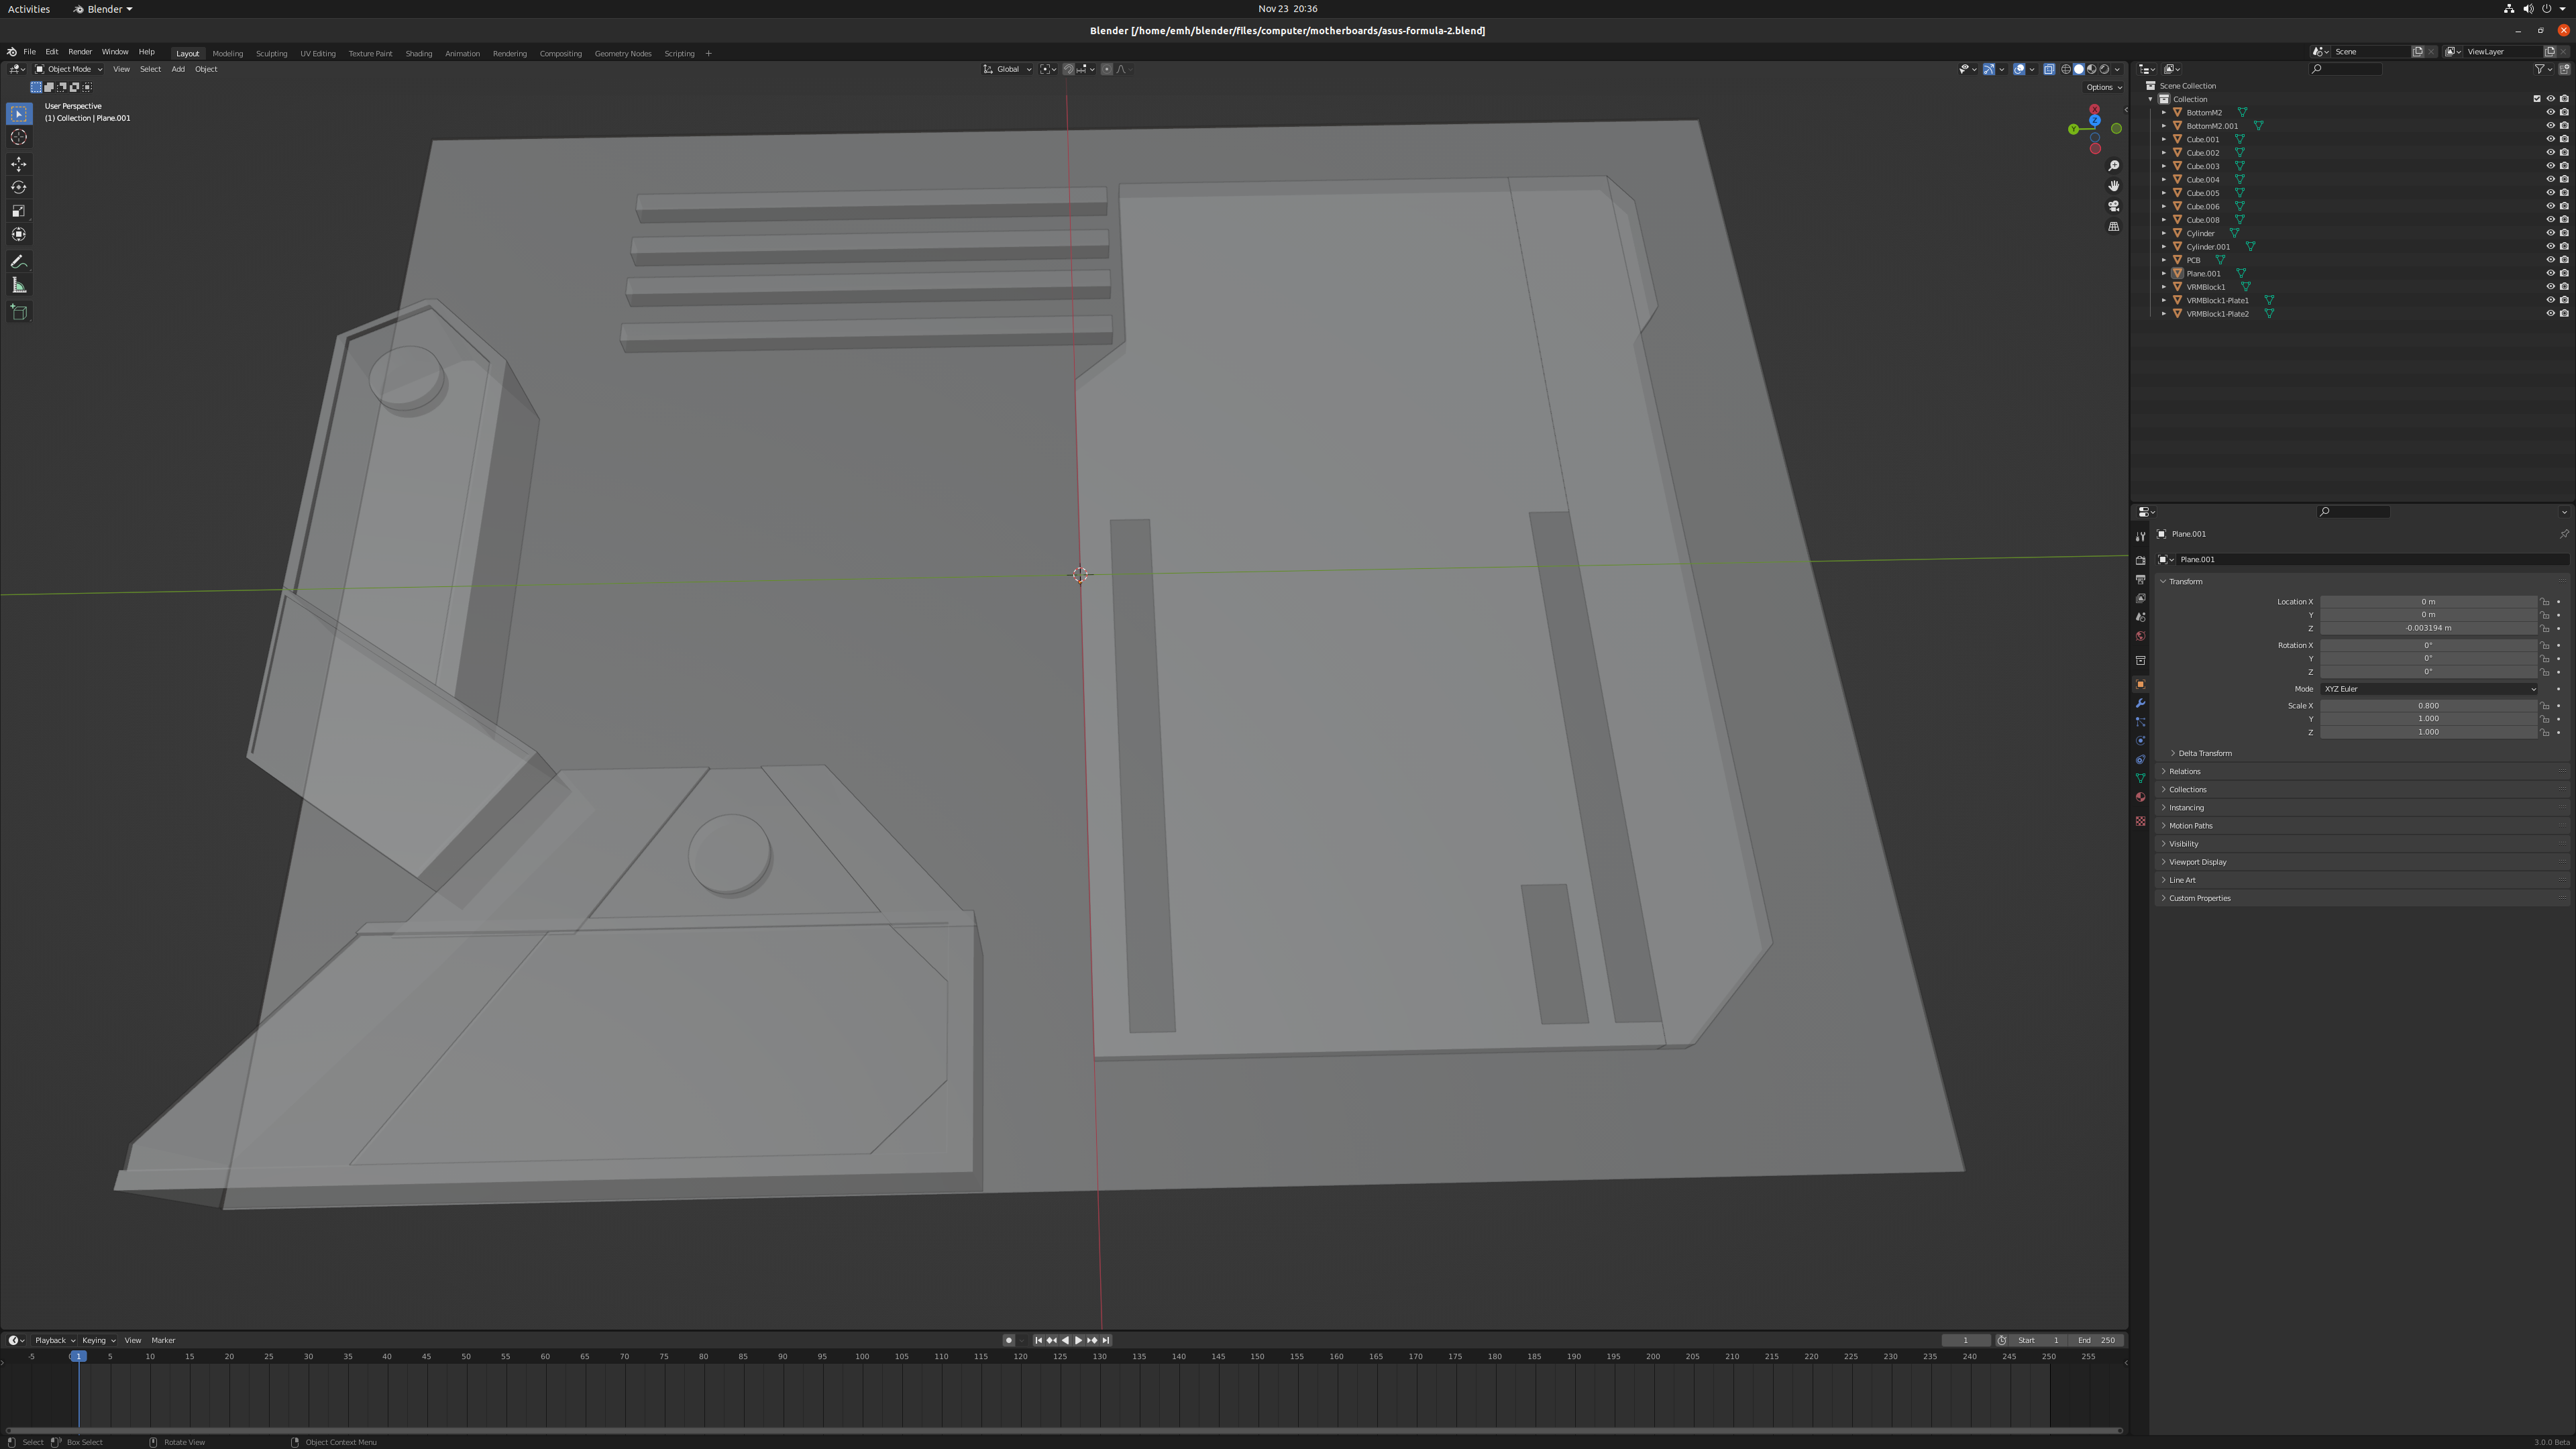Click the timeline End frame field
The height and width of the screenshot is (1449, 2576).
coord(2097,1341)
